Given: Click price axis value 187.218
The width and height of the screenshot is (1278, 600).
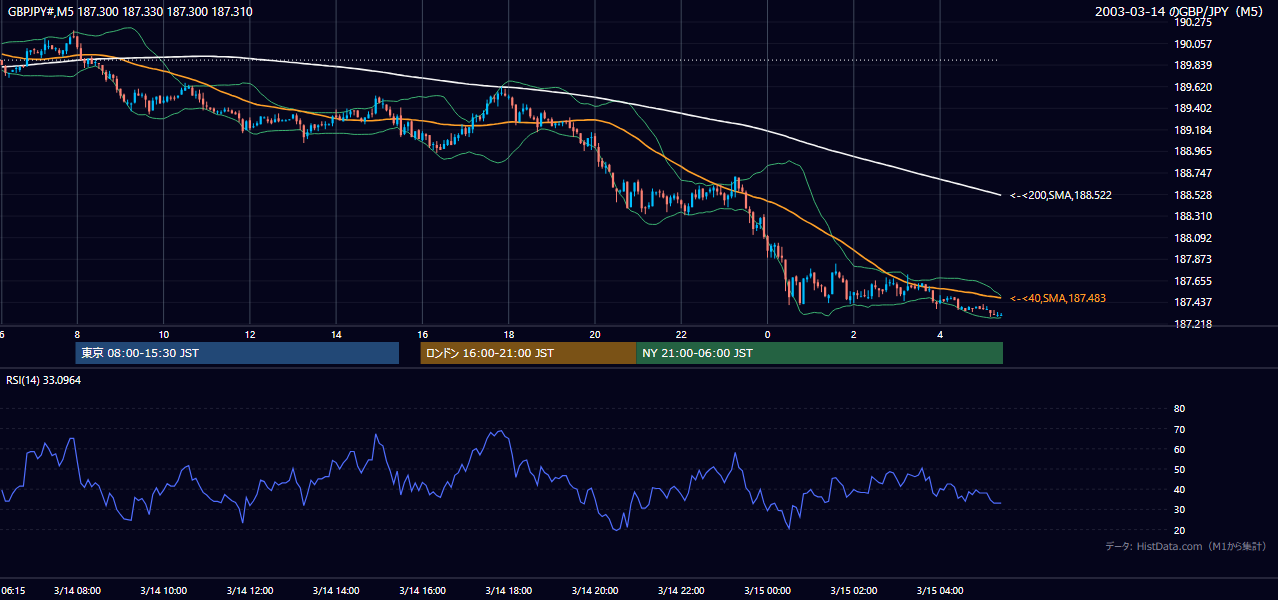Looking at the screenshot, I should pyautogui.click(x=1193, y=324).
